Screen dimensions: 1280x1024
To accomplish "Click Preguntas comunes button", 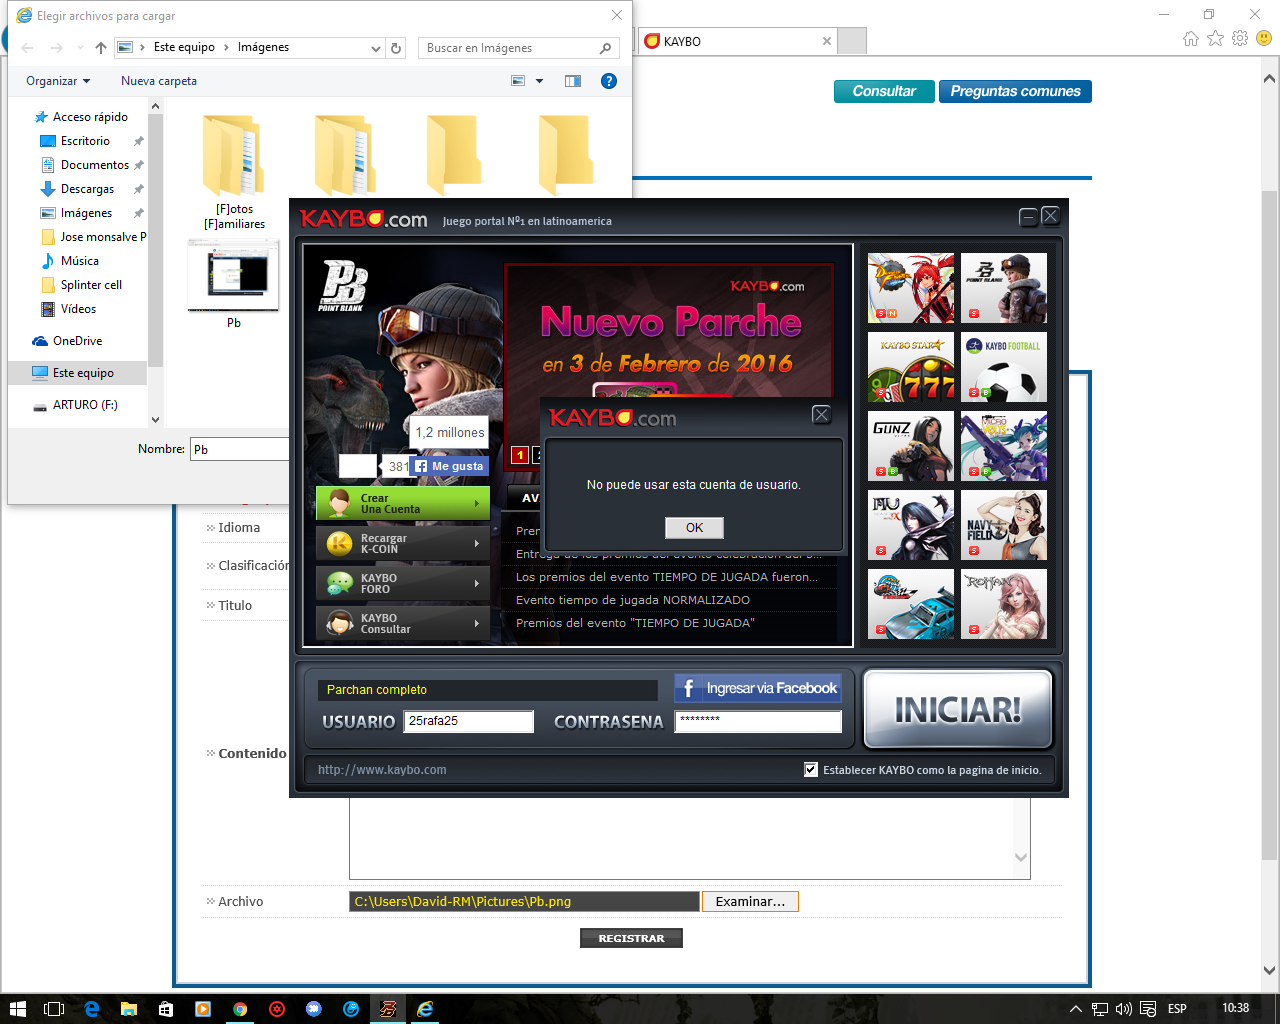I will 1015,91.
